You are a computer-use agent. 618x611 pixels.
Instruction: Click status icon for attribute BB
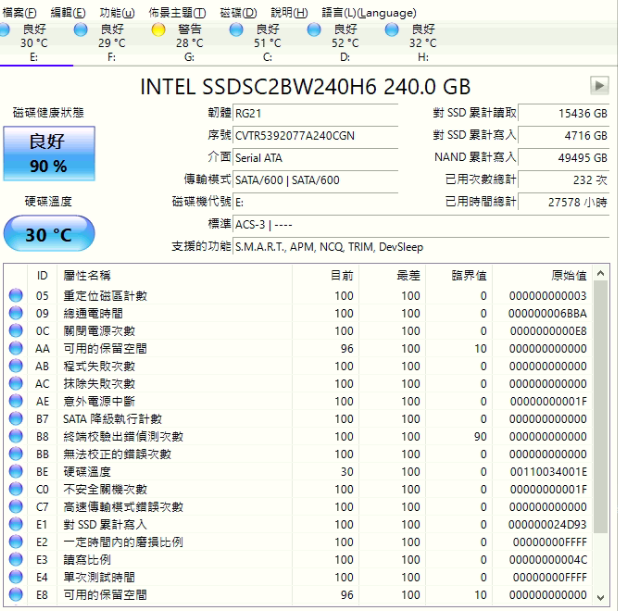click(x=16, y=454)
